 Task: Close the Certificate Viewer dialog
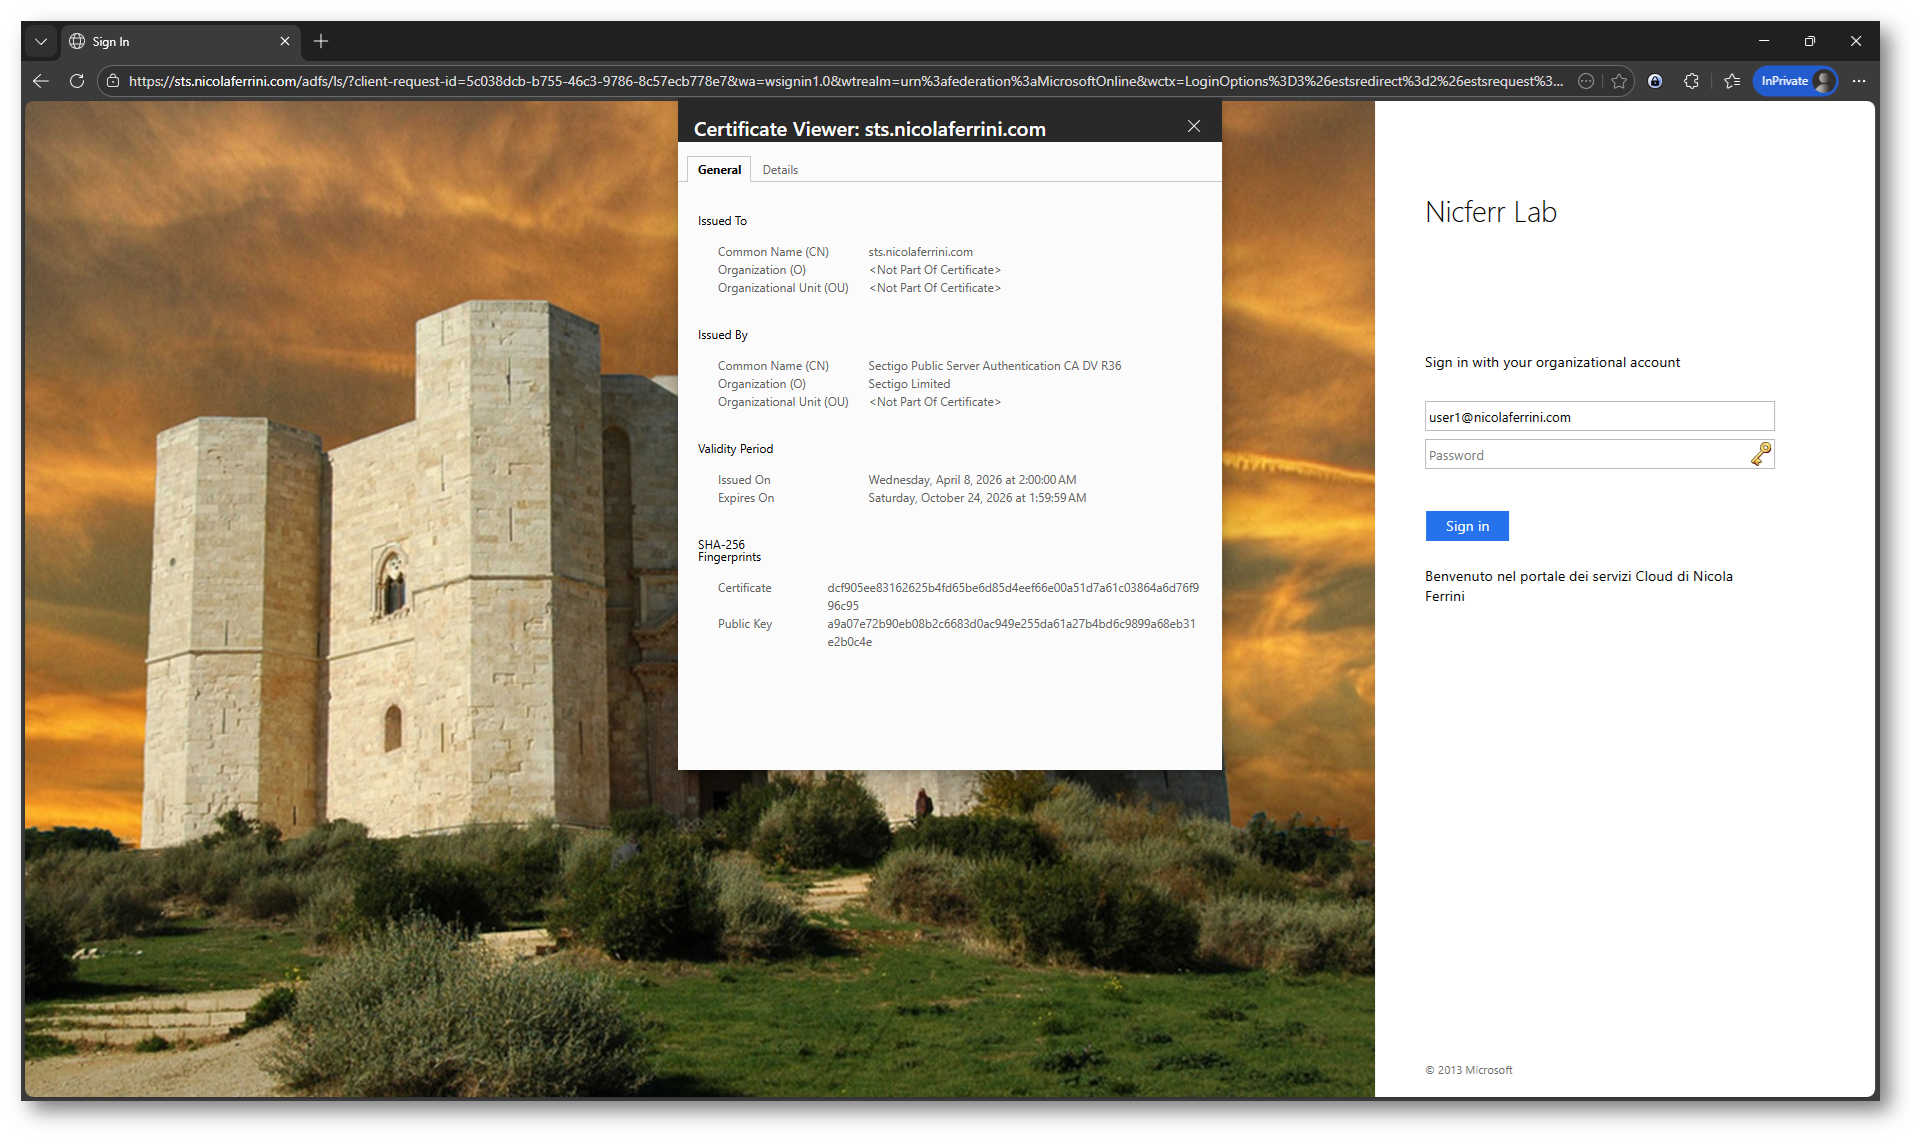click(x=1194, y=126)
